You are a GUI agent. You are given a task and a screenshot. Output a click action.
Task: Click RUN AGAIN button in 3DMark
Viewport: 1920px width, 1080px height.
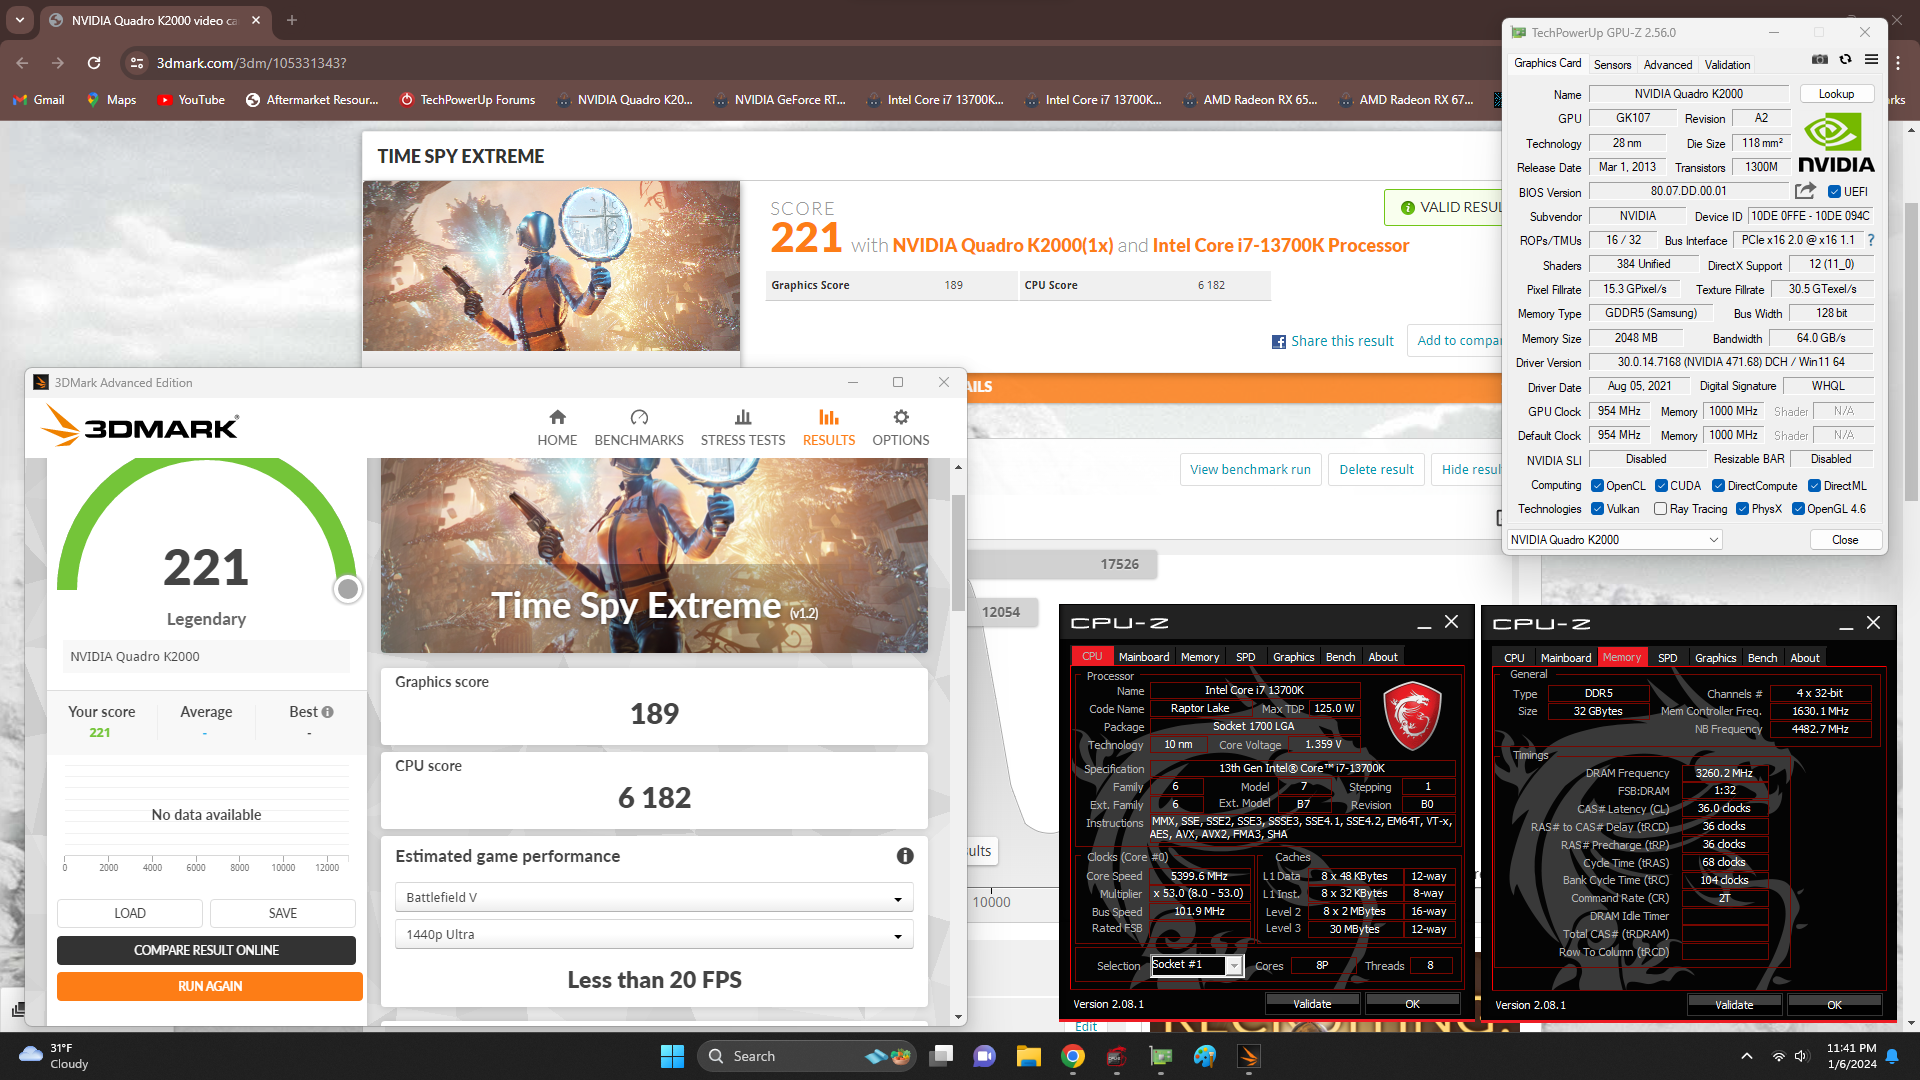coord(210,986)
